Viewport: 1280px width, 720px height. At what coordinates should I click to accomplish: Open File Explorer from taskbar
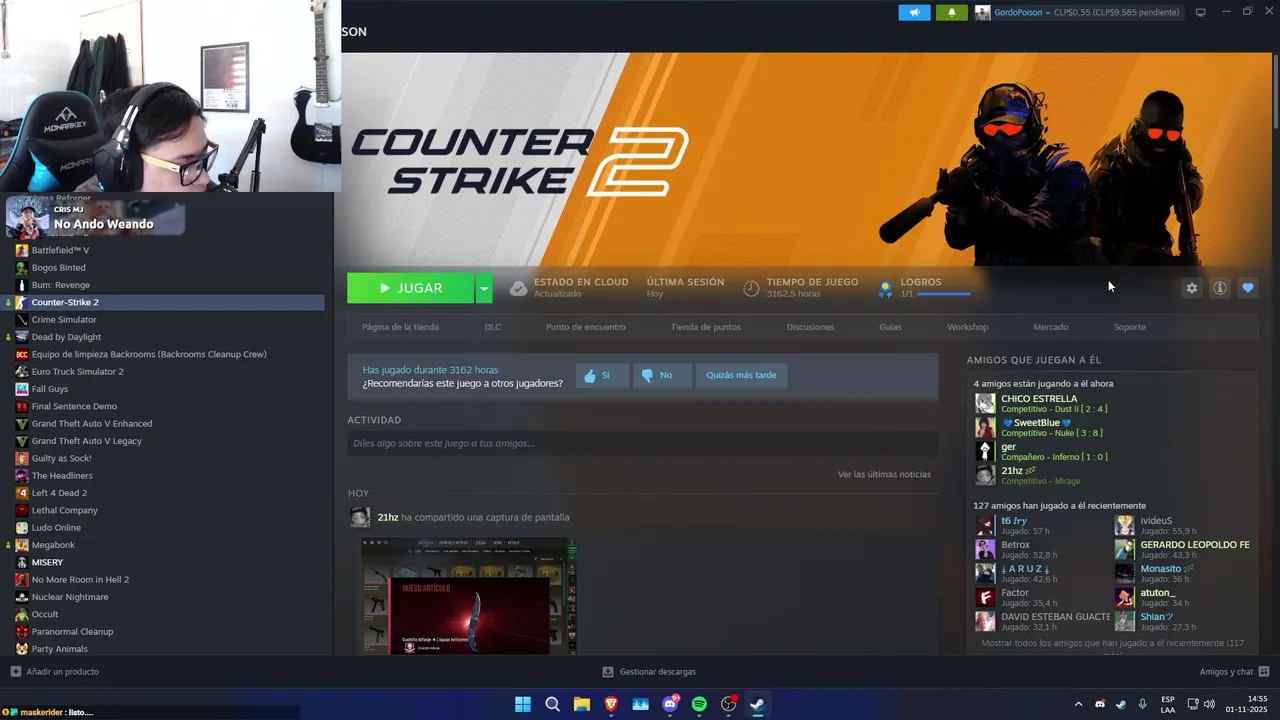click(581, 704)
